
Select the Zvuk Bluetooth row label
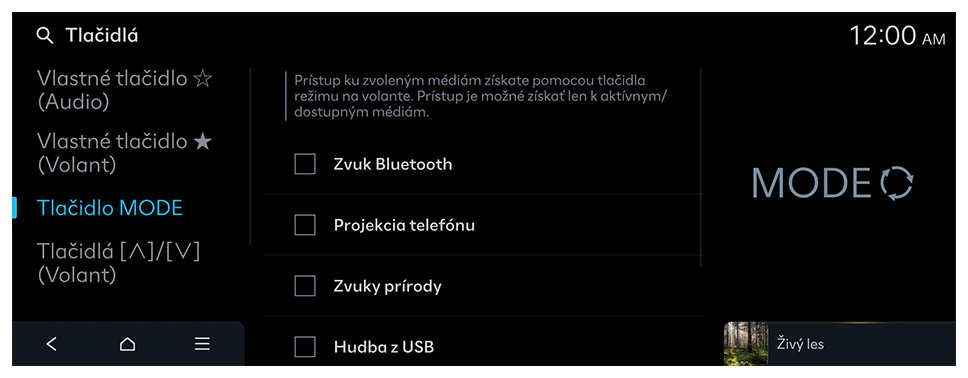click(393, 164)
